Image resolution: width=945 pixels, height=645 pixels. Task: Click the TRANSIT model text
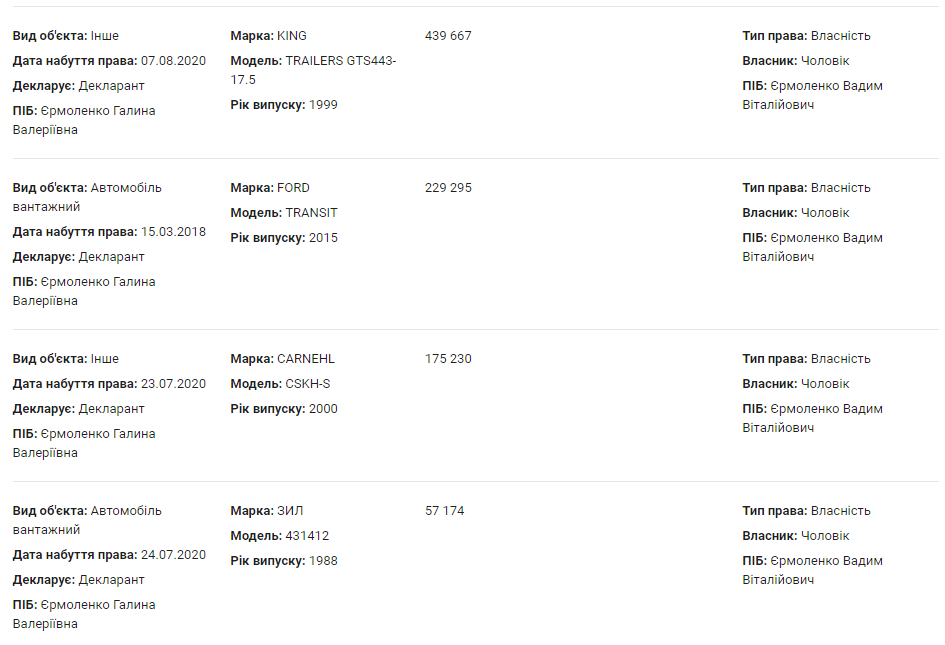coord(311,213)
